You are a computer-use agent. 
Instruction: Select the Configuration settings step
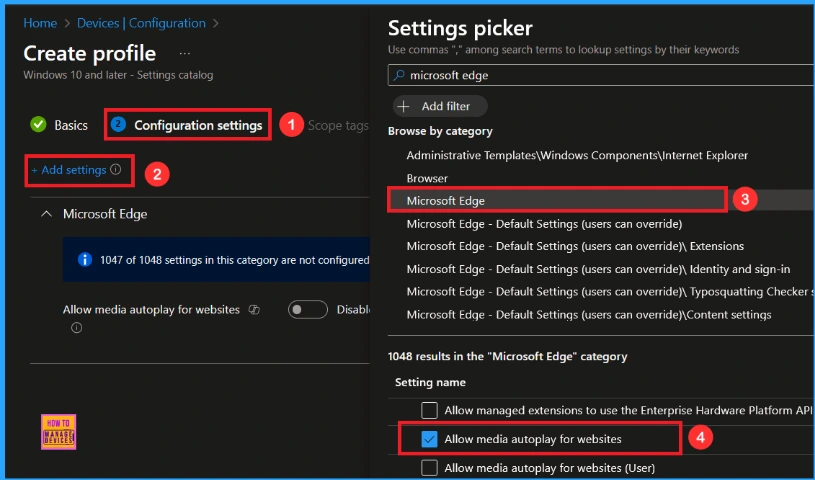198,125
